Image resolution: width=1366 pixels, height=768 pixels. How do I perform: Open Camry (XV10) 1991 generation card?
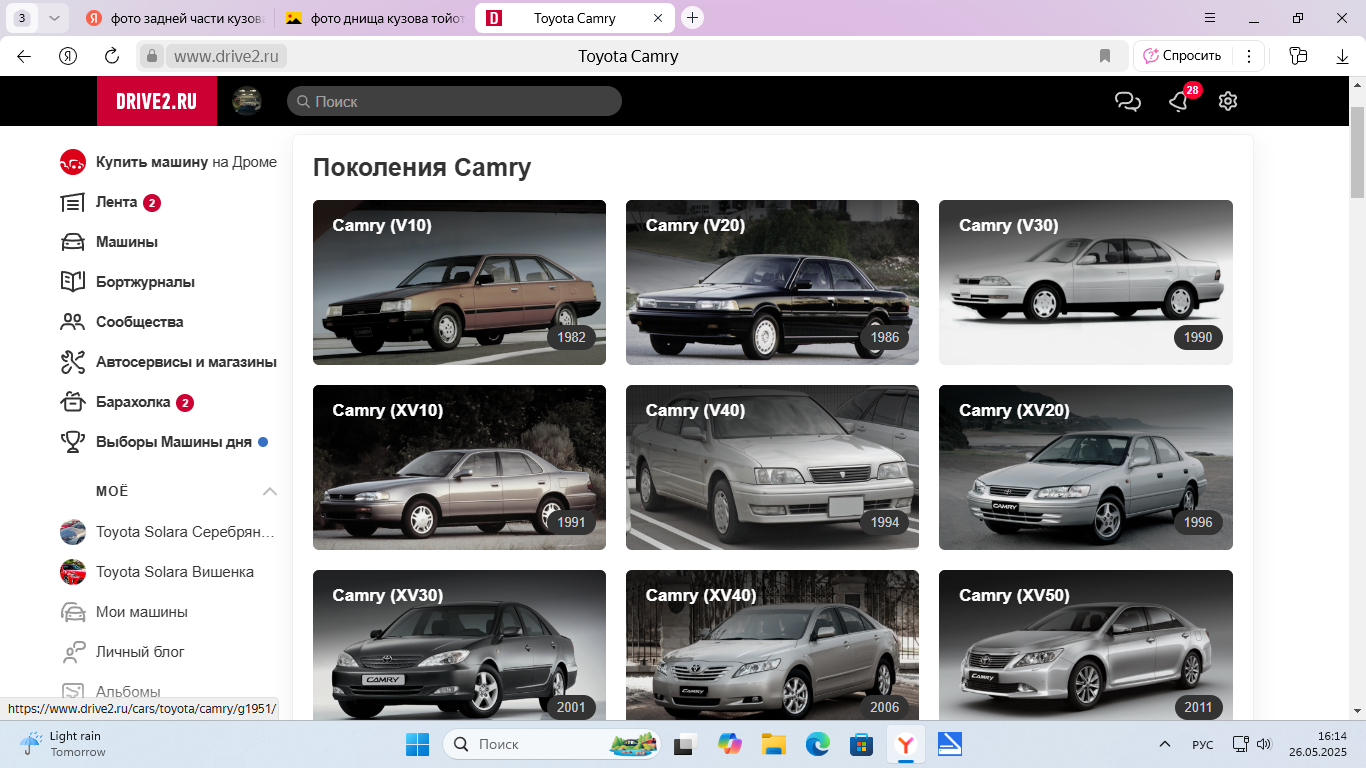point(459,467)
